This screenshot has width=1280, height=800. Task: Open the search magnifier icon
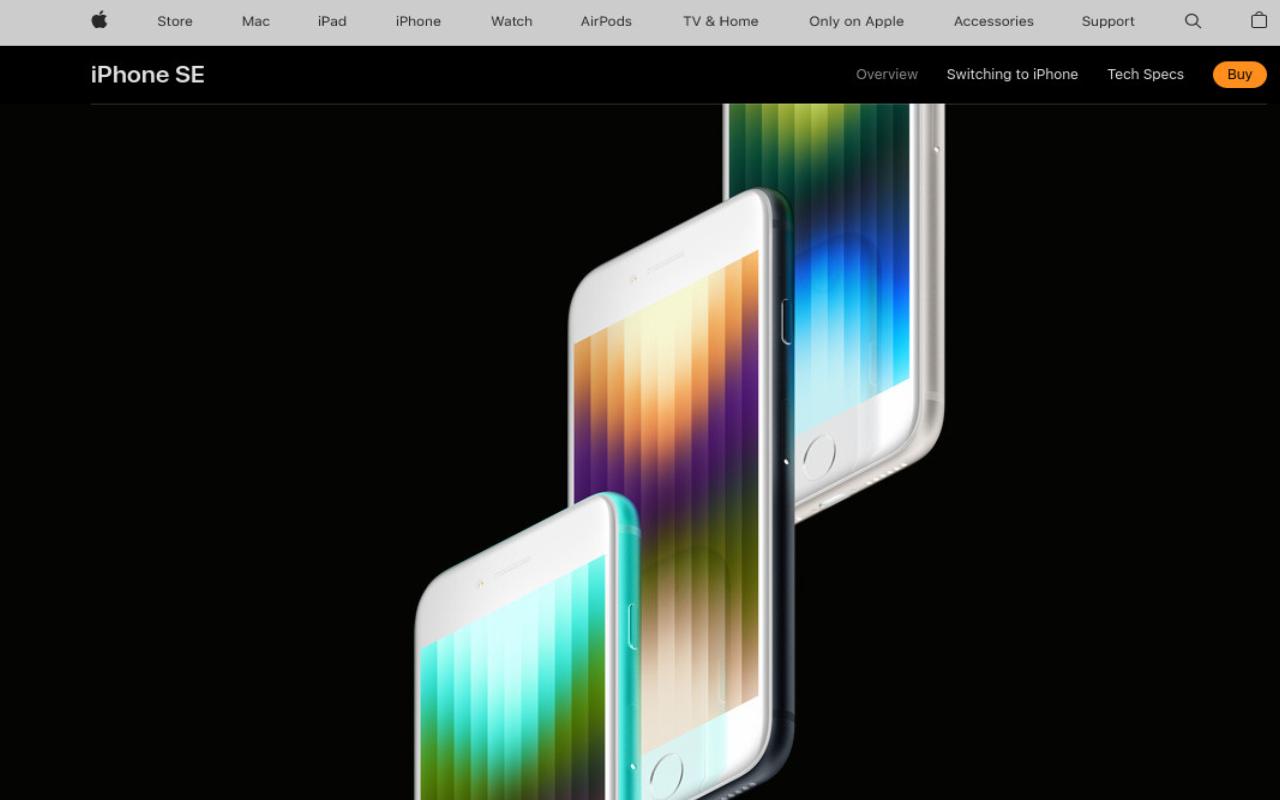point(1192,21)
